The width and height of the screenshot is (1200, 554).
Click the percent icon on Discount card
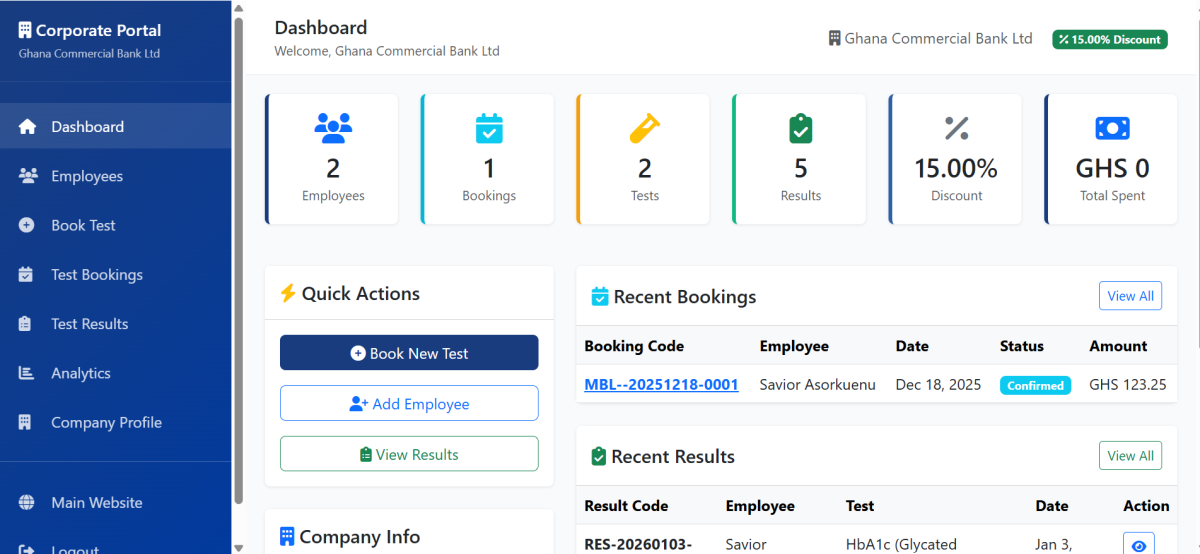[957, 128]
